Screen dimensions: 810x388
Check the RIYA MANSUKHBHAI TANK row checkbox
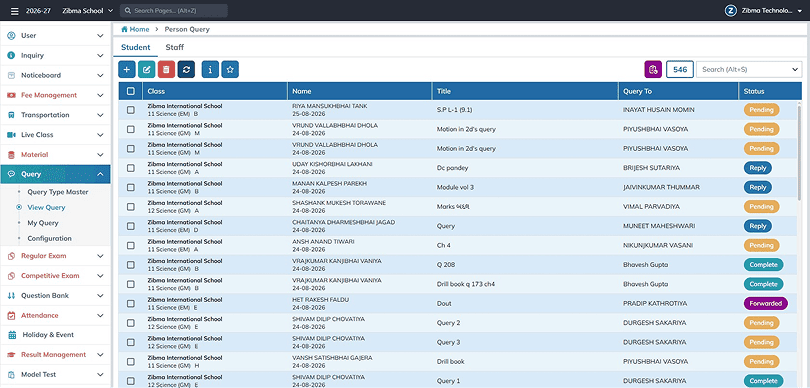131,110
